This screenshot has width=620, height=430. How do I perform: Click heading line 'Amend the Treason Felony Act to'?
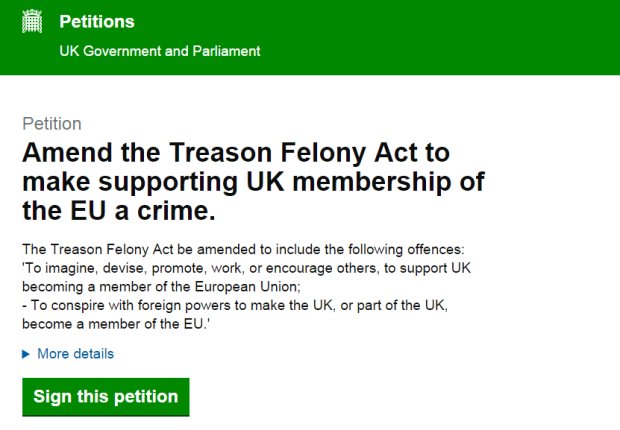pos(236,153)
